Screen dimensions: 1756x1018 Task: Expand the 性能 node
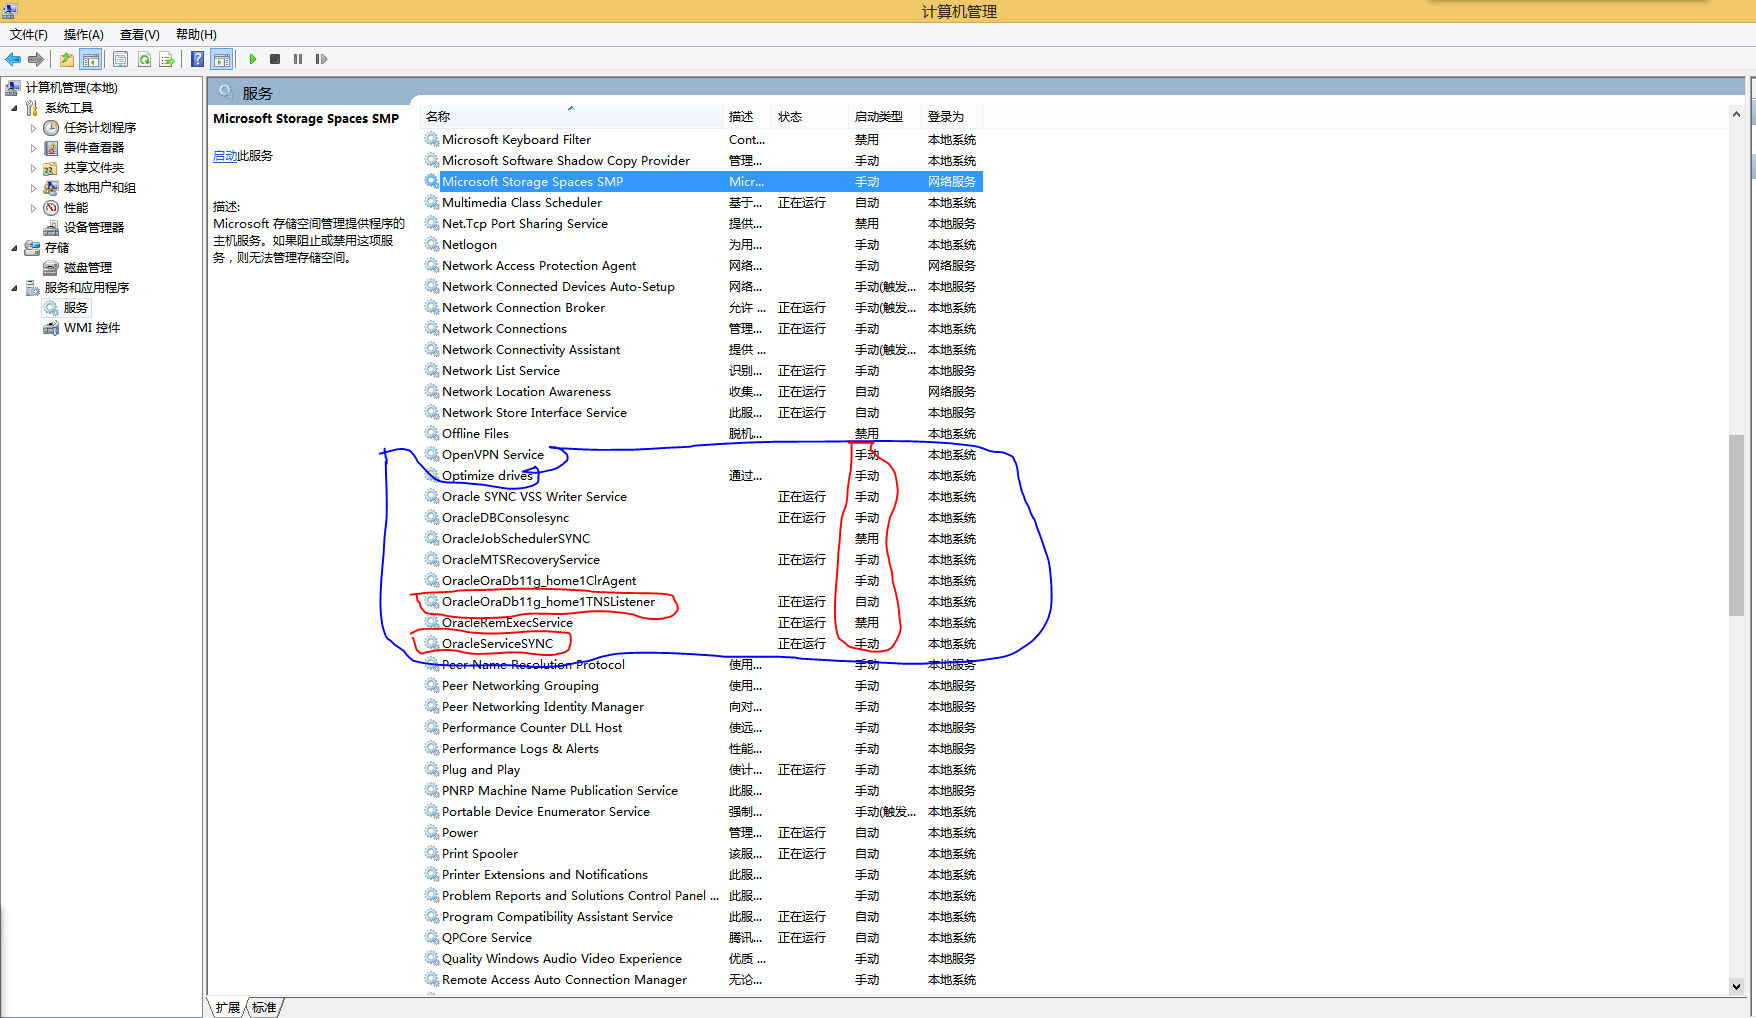pos(33,208)
